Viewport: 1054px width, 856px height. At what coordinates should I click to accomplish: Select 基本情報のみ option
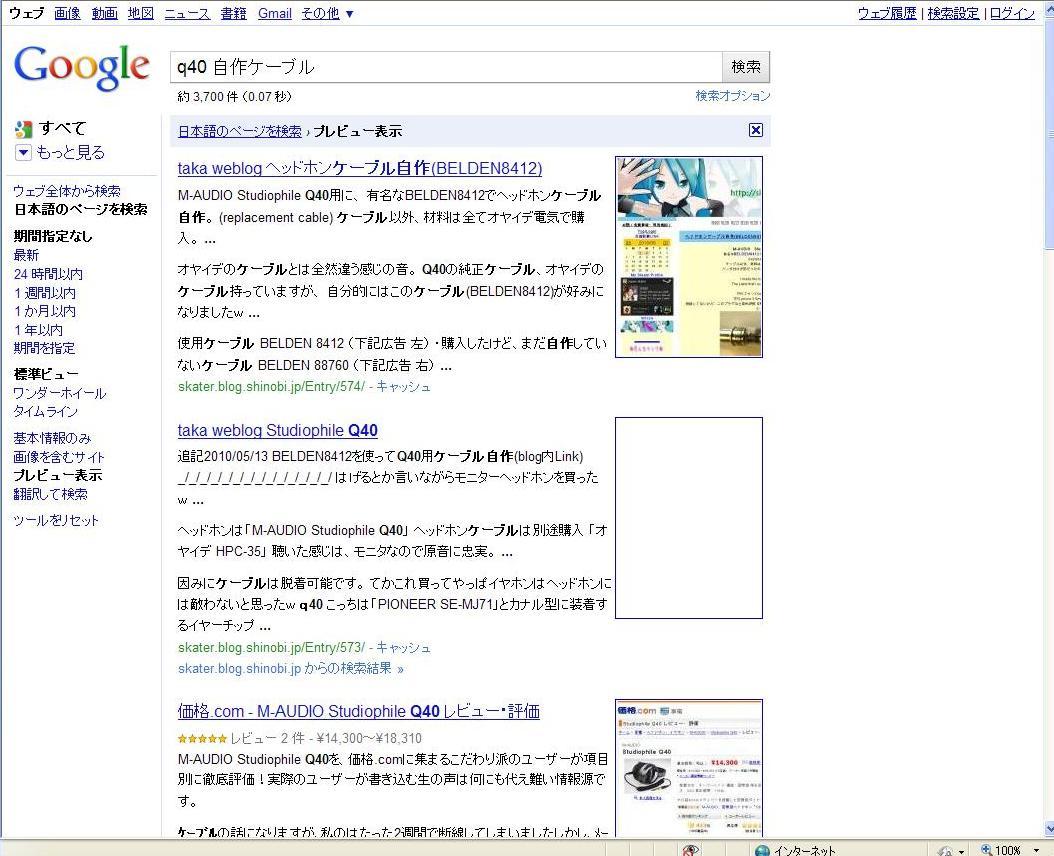[x=52, y=438]
